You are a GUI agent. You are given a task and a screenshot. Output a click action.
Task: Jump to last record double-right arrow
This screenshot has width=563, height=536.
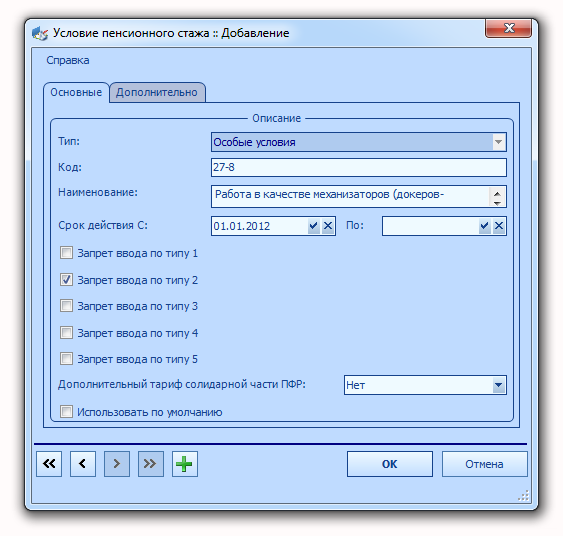click(x=151, y=463)
